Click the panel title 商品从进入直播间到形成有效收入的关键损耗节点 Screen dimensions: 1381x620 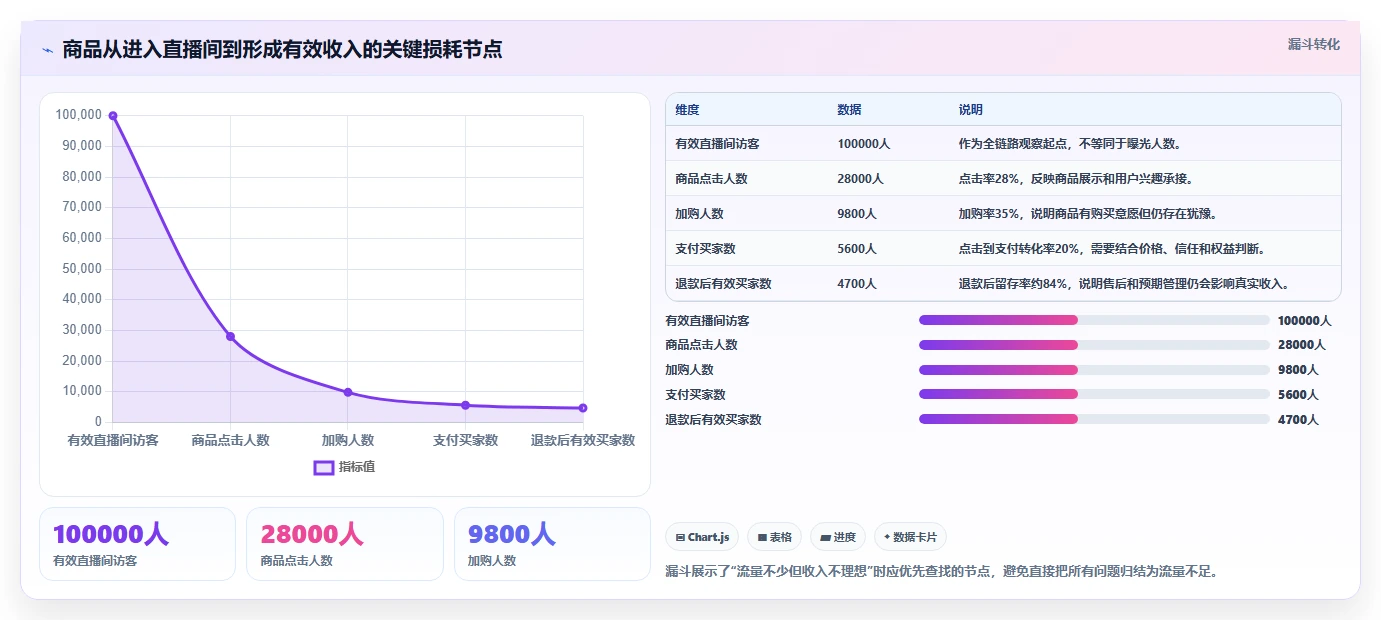tap(282, 49)
